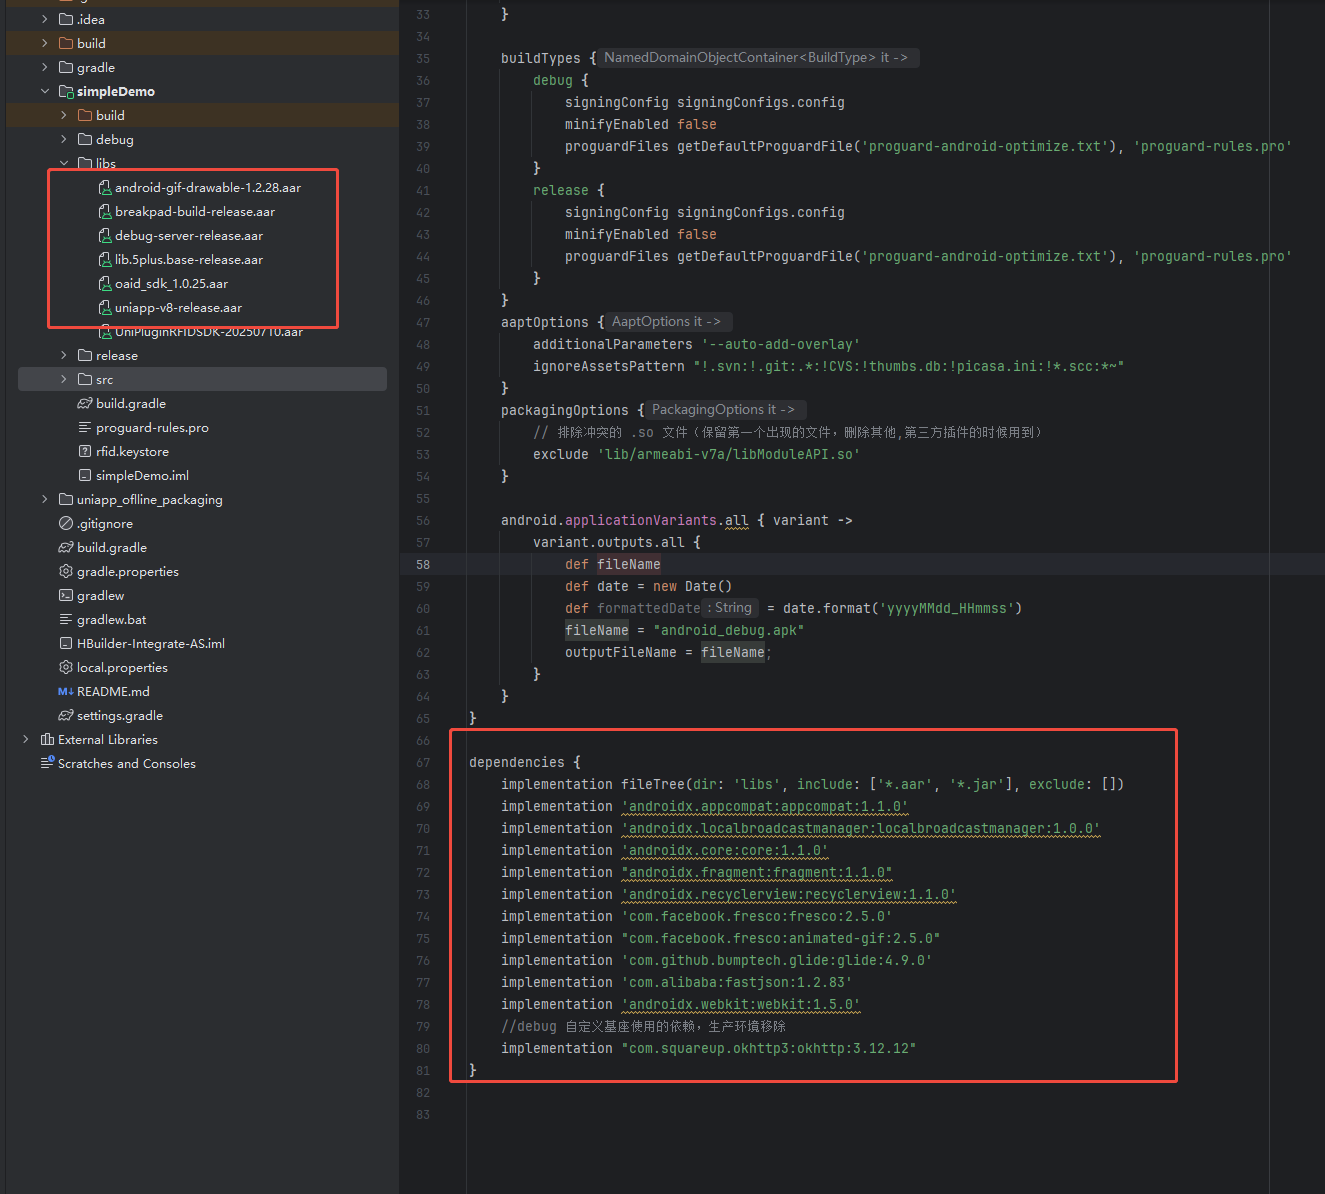
Task: Expand External Libraries chevron
Action: point(25,739)
